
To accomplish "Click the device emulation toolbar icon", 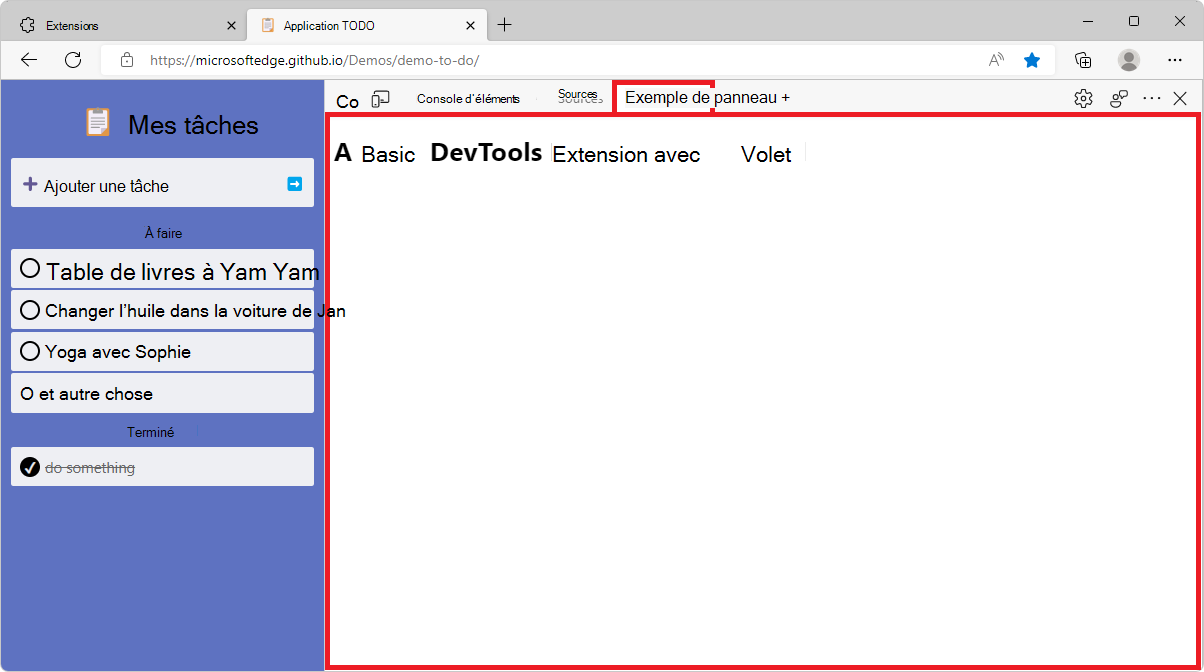I will click(380, 98).
